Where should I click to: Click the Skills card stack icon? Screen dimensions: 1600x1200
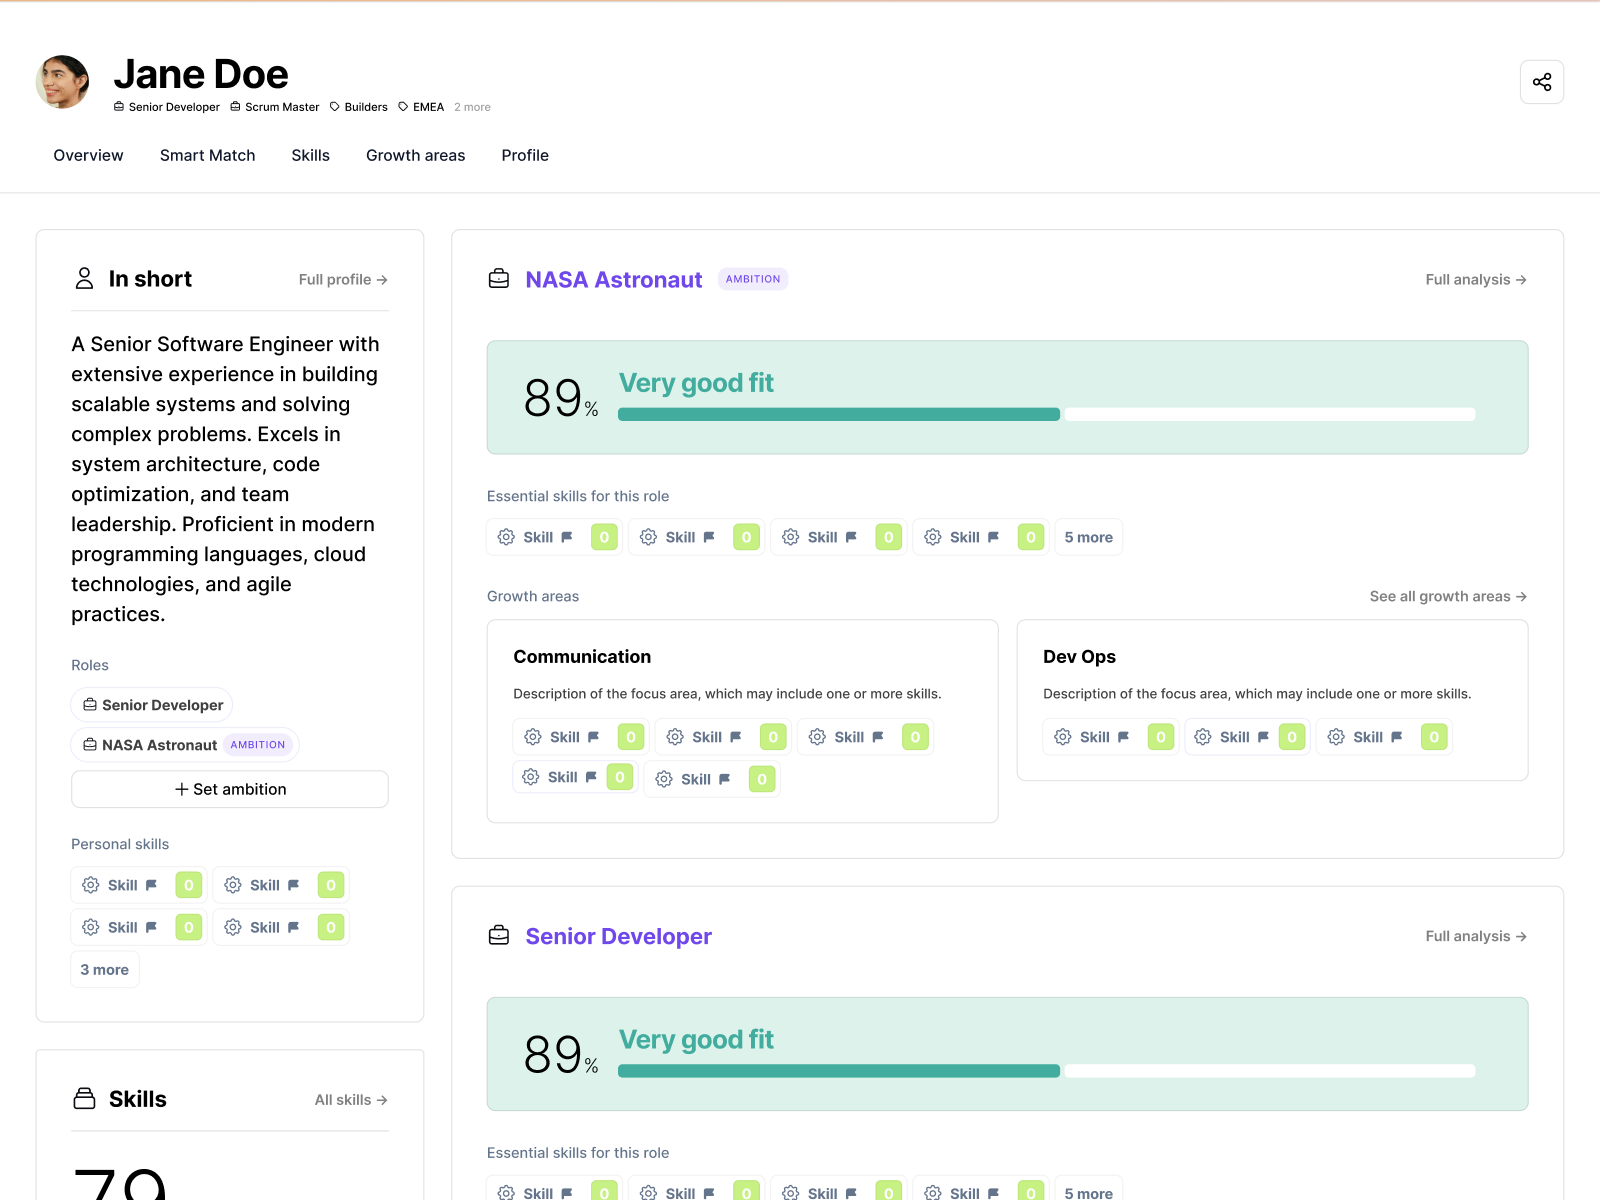tap(85, 1099)
